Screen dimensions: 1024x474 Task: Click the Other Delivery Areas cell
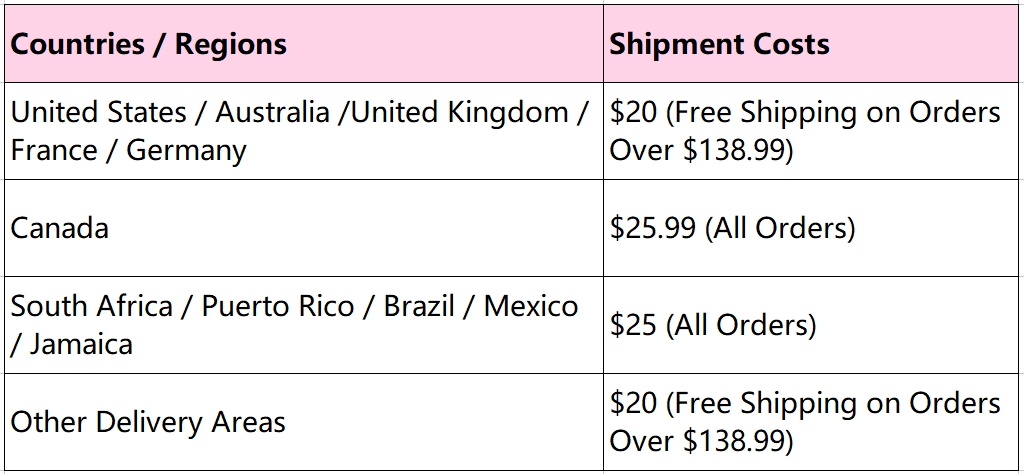304,422
